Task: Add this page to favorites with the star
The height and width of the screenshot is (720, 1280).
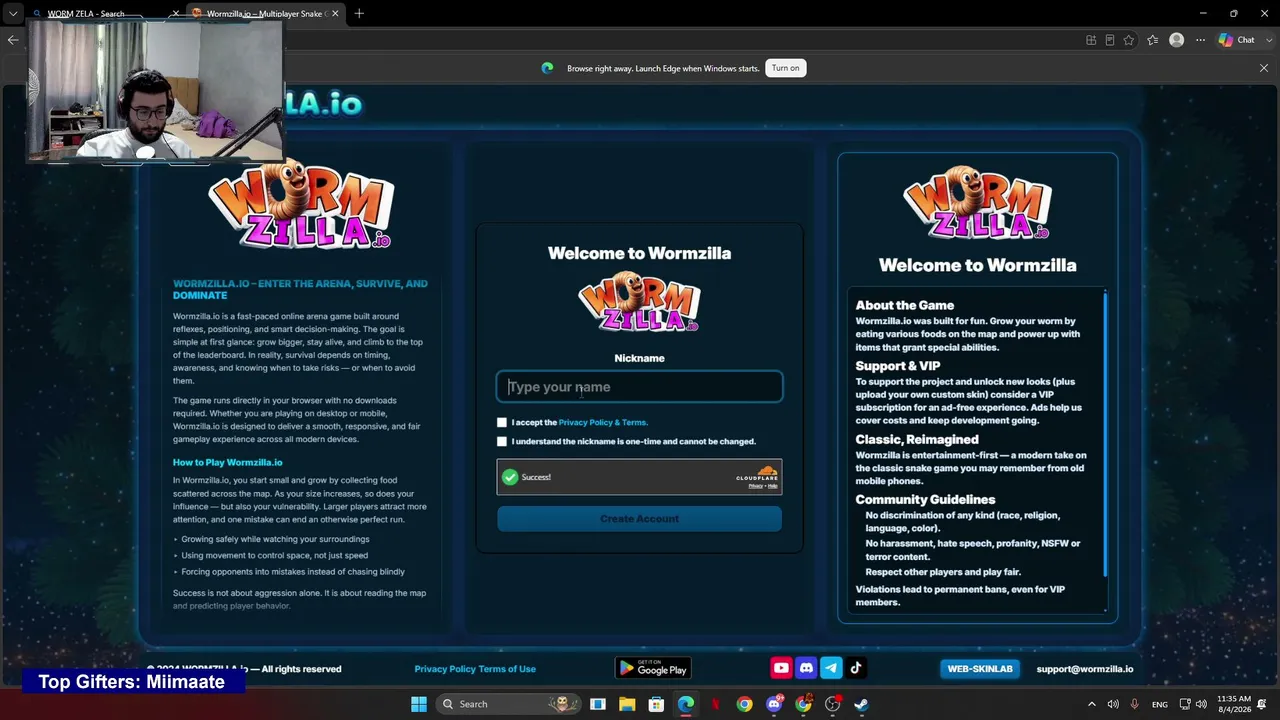Action: [1129, 40]
